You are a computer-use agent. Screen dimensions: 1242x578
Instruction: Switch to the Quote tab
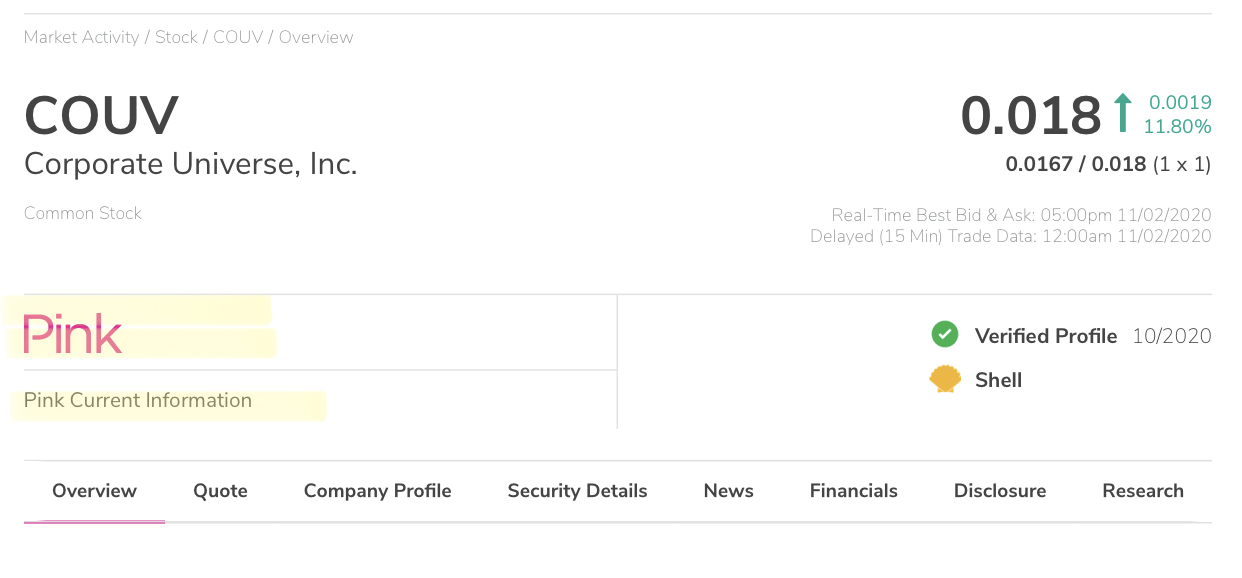click(x=220, y=491)
